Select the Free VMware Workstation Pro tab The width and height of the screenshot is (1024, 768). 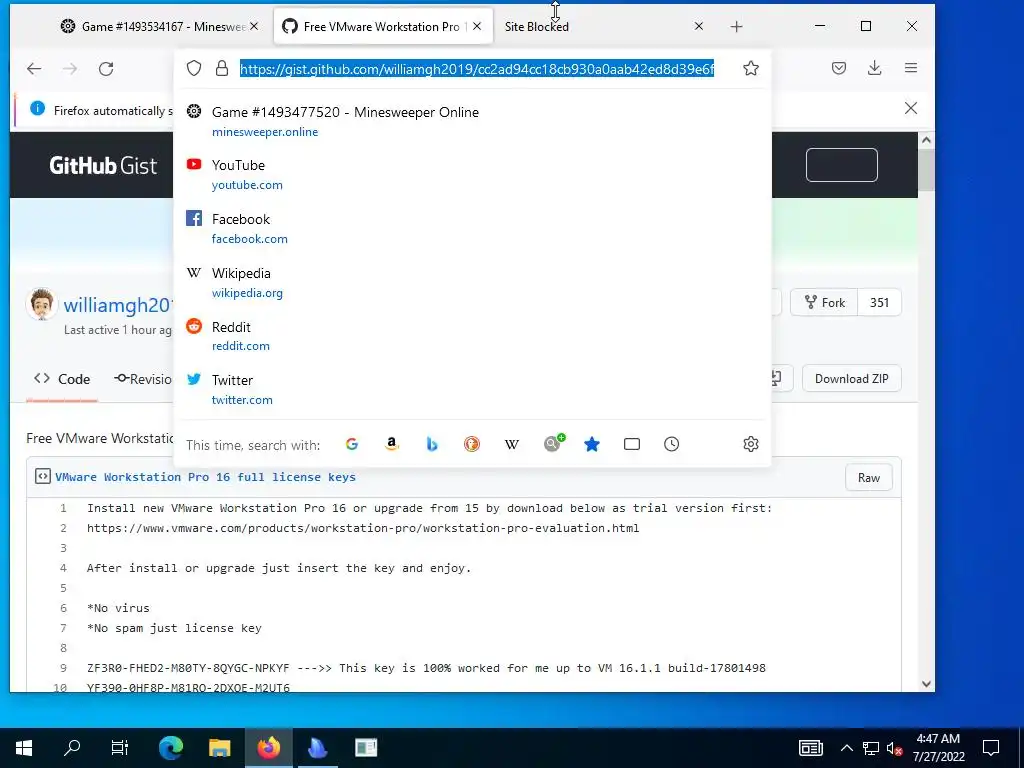382,27
